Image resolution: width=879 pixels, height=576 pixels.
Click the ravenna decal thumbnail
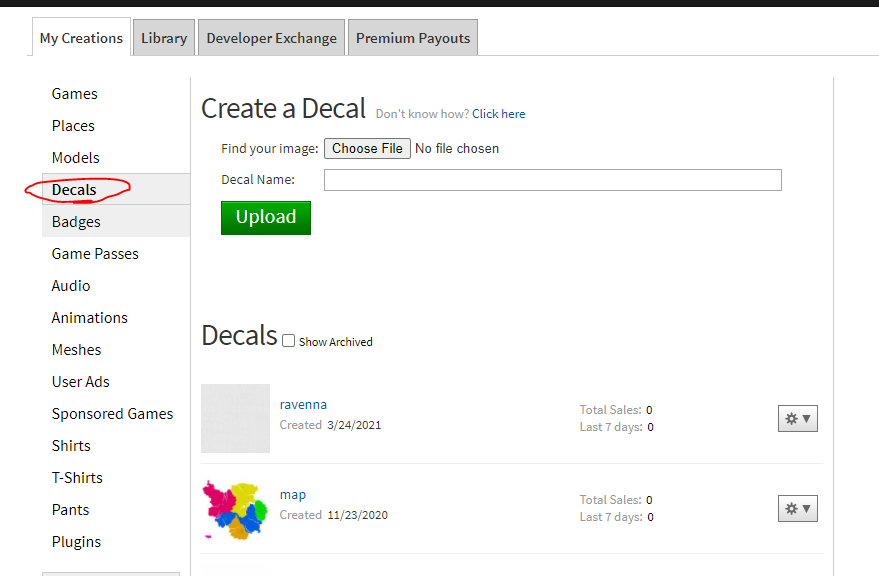235,418
